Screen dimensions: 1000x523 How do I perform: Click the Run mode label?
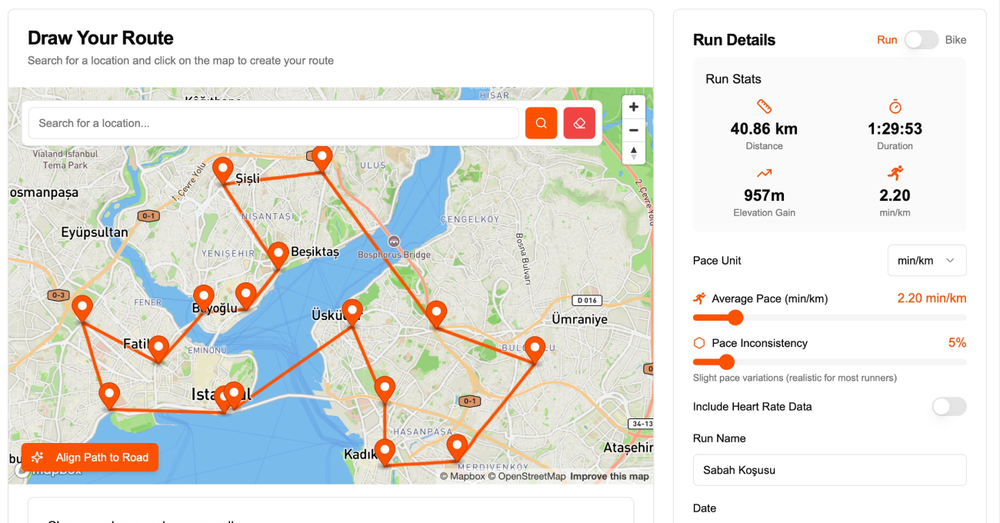[886, 40]
